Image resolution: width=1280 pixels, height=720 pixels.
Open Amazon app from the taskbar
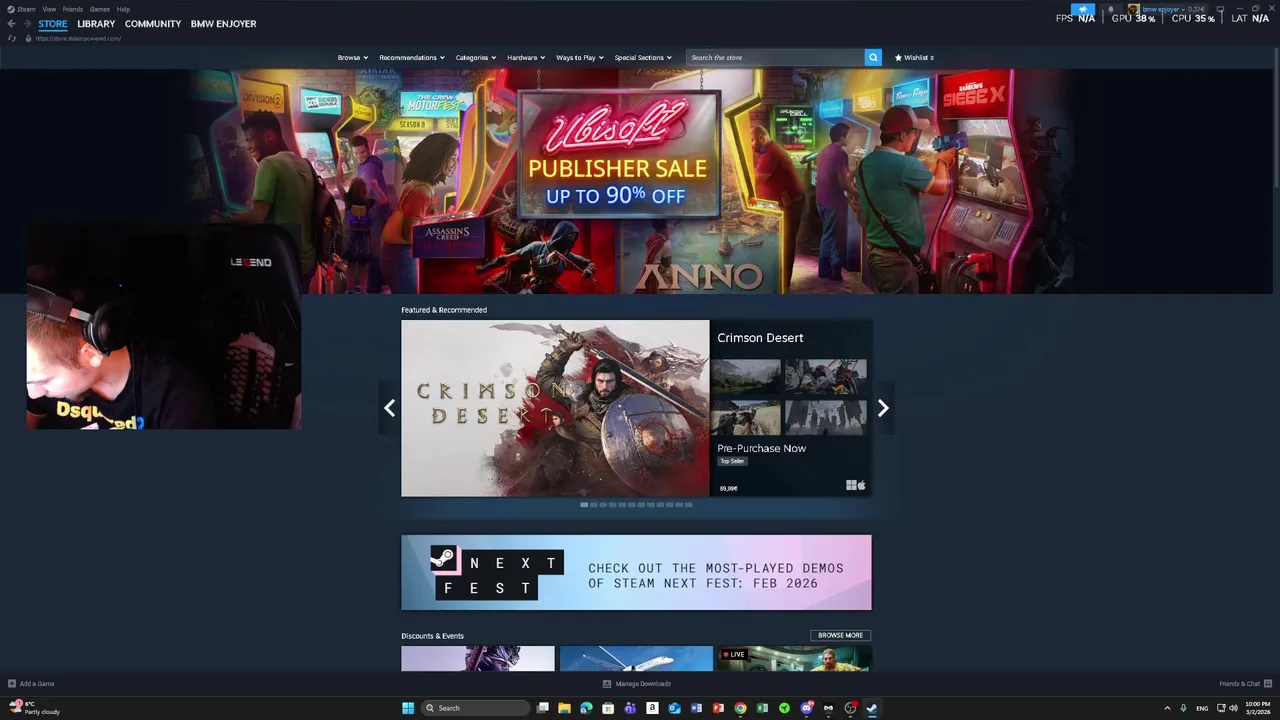652,708
